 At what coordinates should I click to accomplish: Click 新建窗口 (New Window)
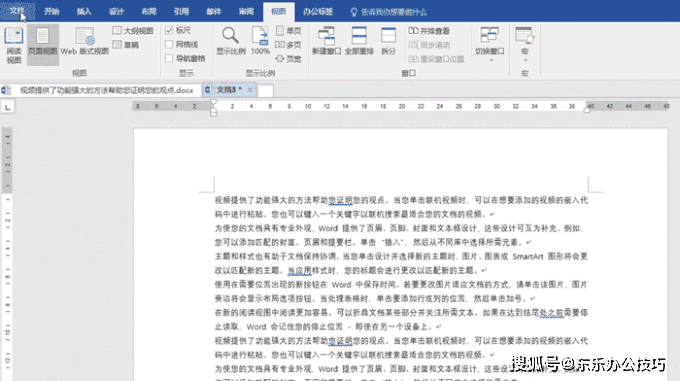click(x=327, y=41)
